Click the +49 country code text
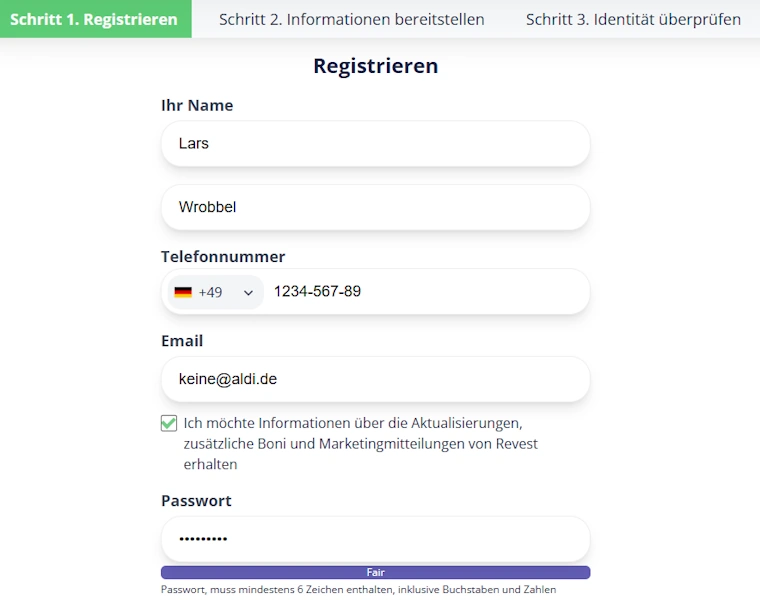 click(x=210, y=292)
